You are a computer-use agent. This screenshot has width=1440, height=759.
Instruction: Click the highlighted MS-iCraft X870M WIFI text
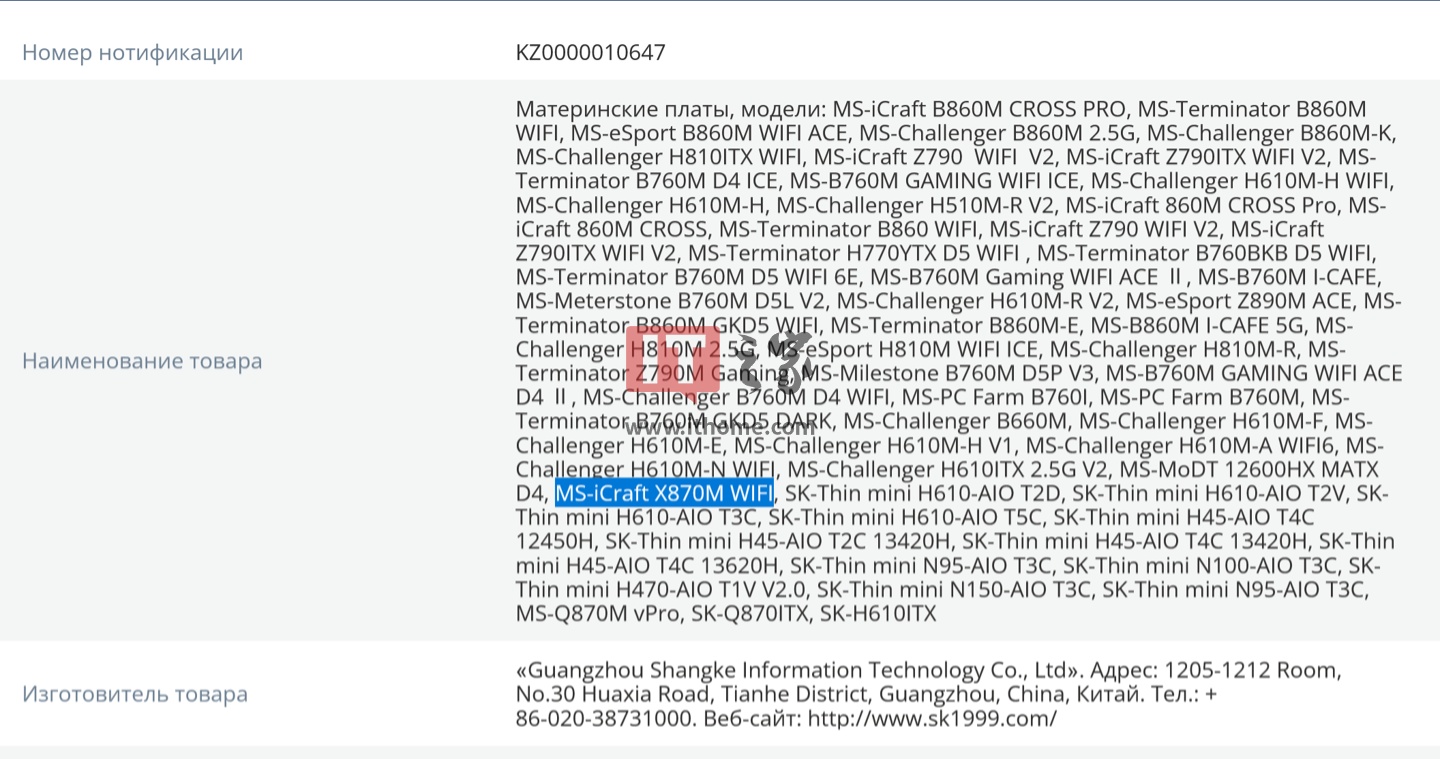tap(664, 493)
